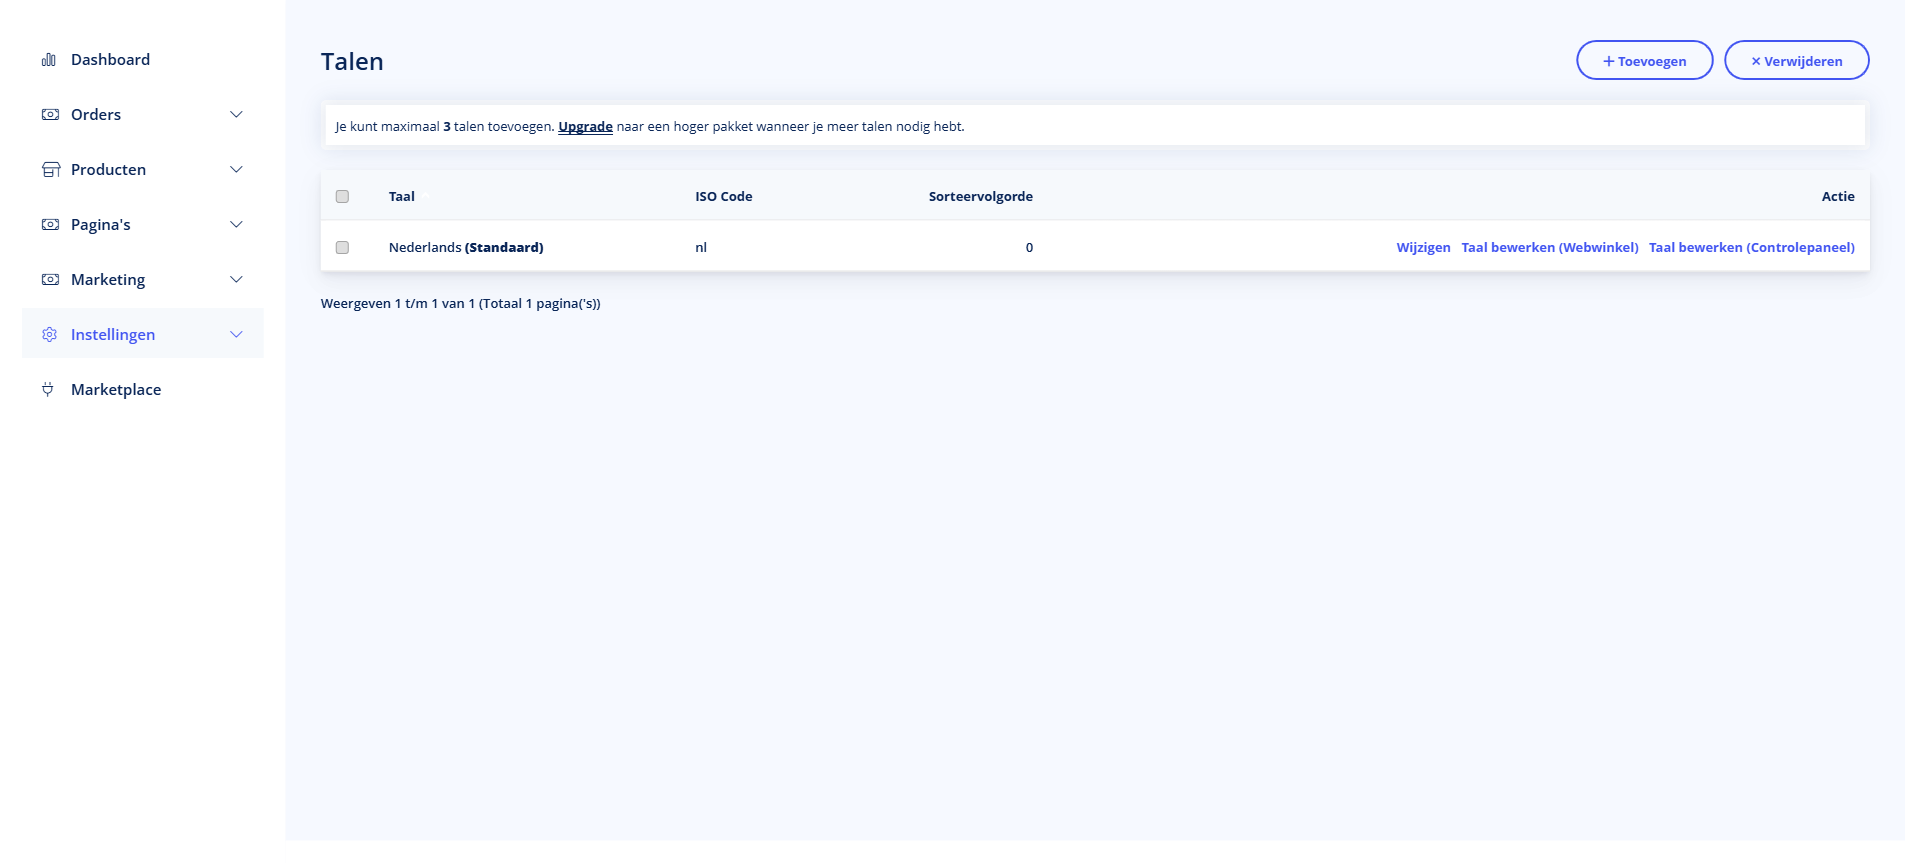Click the Marketplace plug icon

[48, 390]
